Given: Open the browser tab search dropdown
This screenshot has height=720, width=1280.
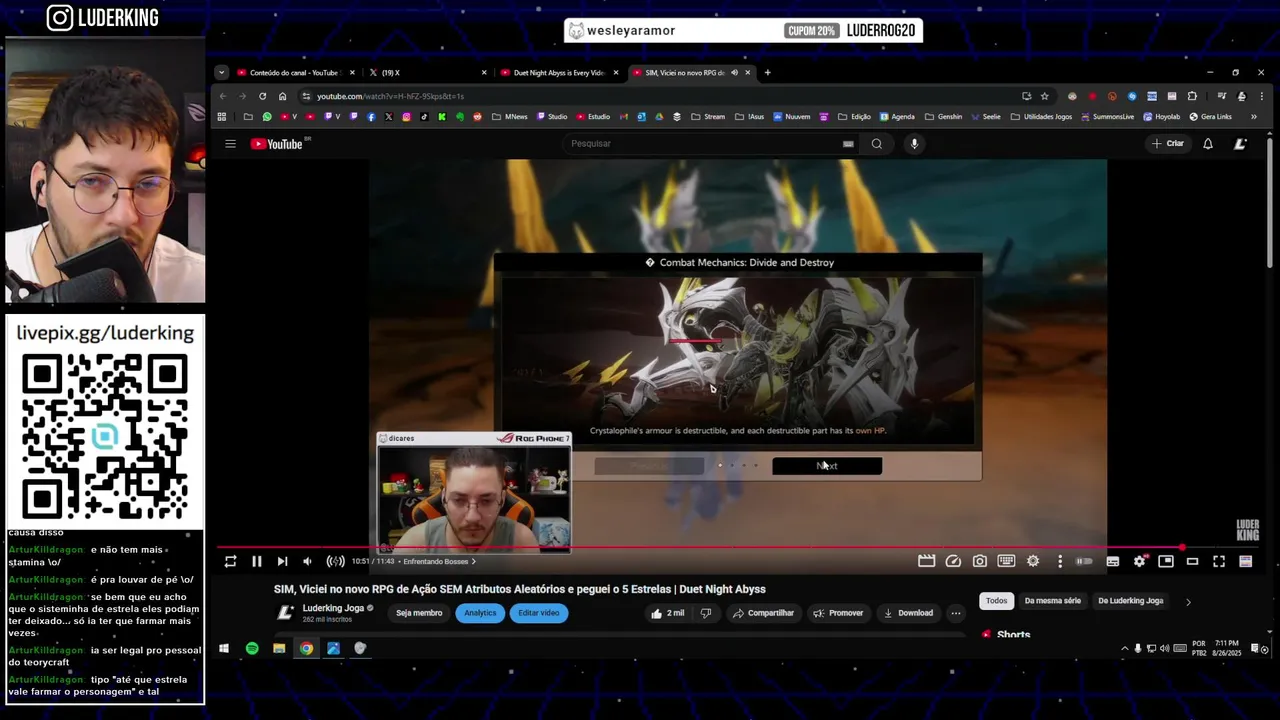Looking at the screenshot, I should (222, 72).
